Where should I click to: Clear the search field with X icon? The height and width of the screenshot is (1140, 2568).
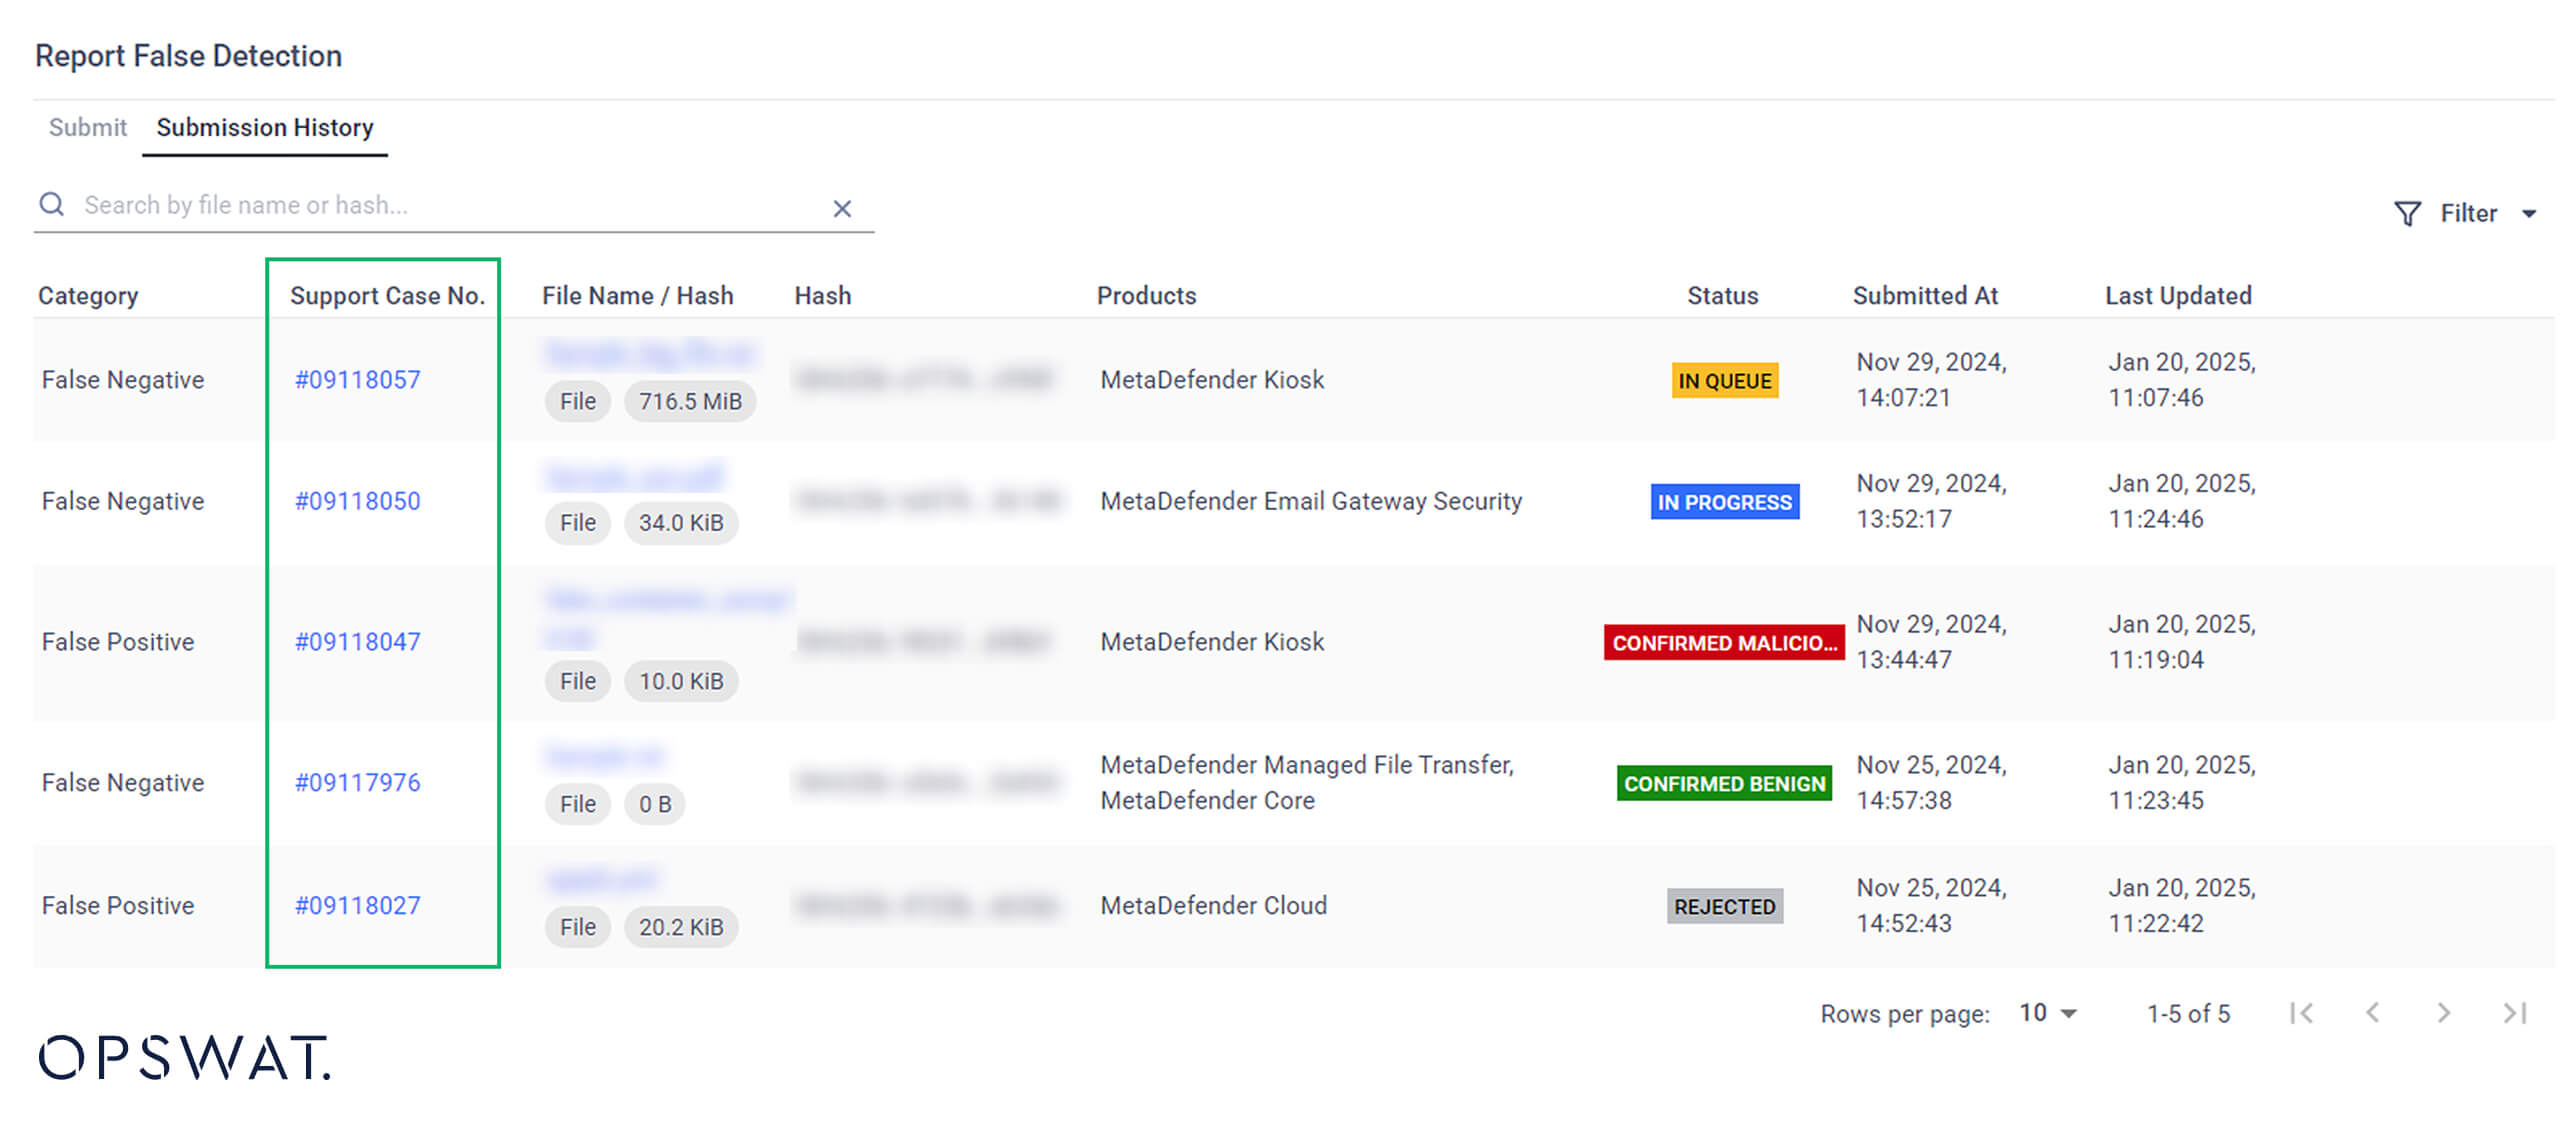point(842,209)
